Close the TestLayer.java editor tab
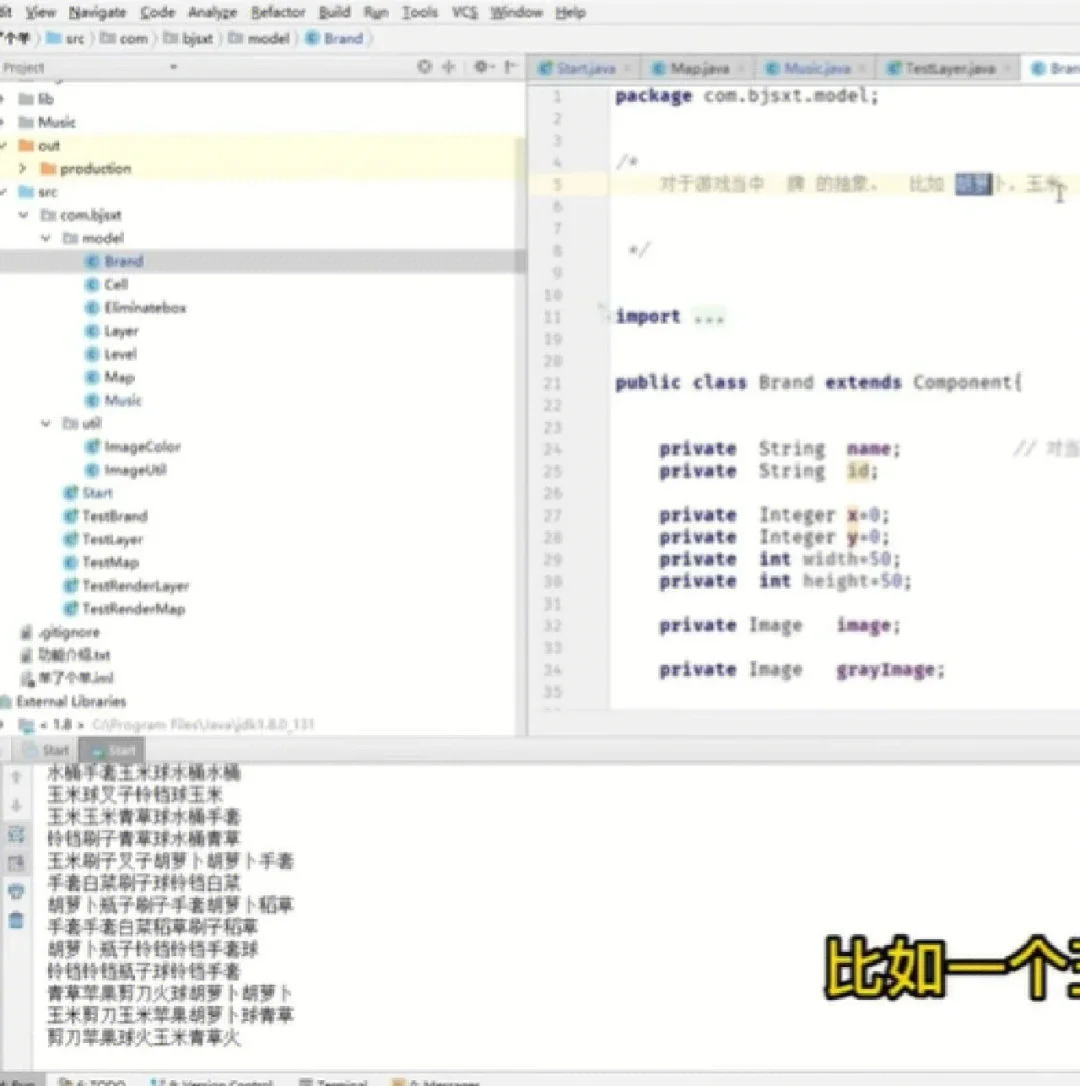The image size is (1080, 1086). click(1007, 68)
